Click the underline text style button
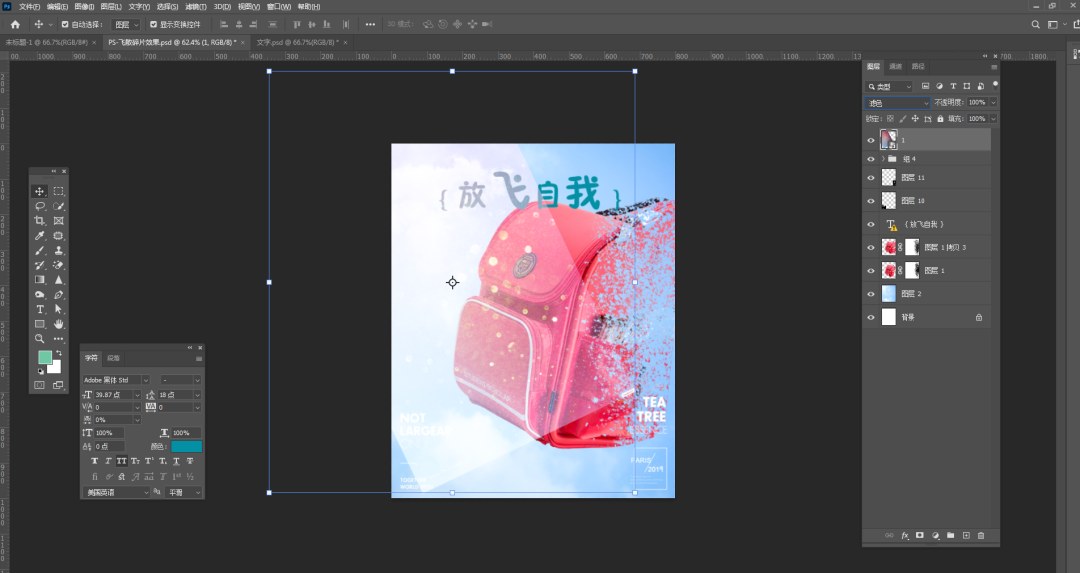 [176, 461]
